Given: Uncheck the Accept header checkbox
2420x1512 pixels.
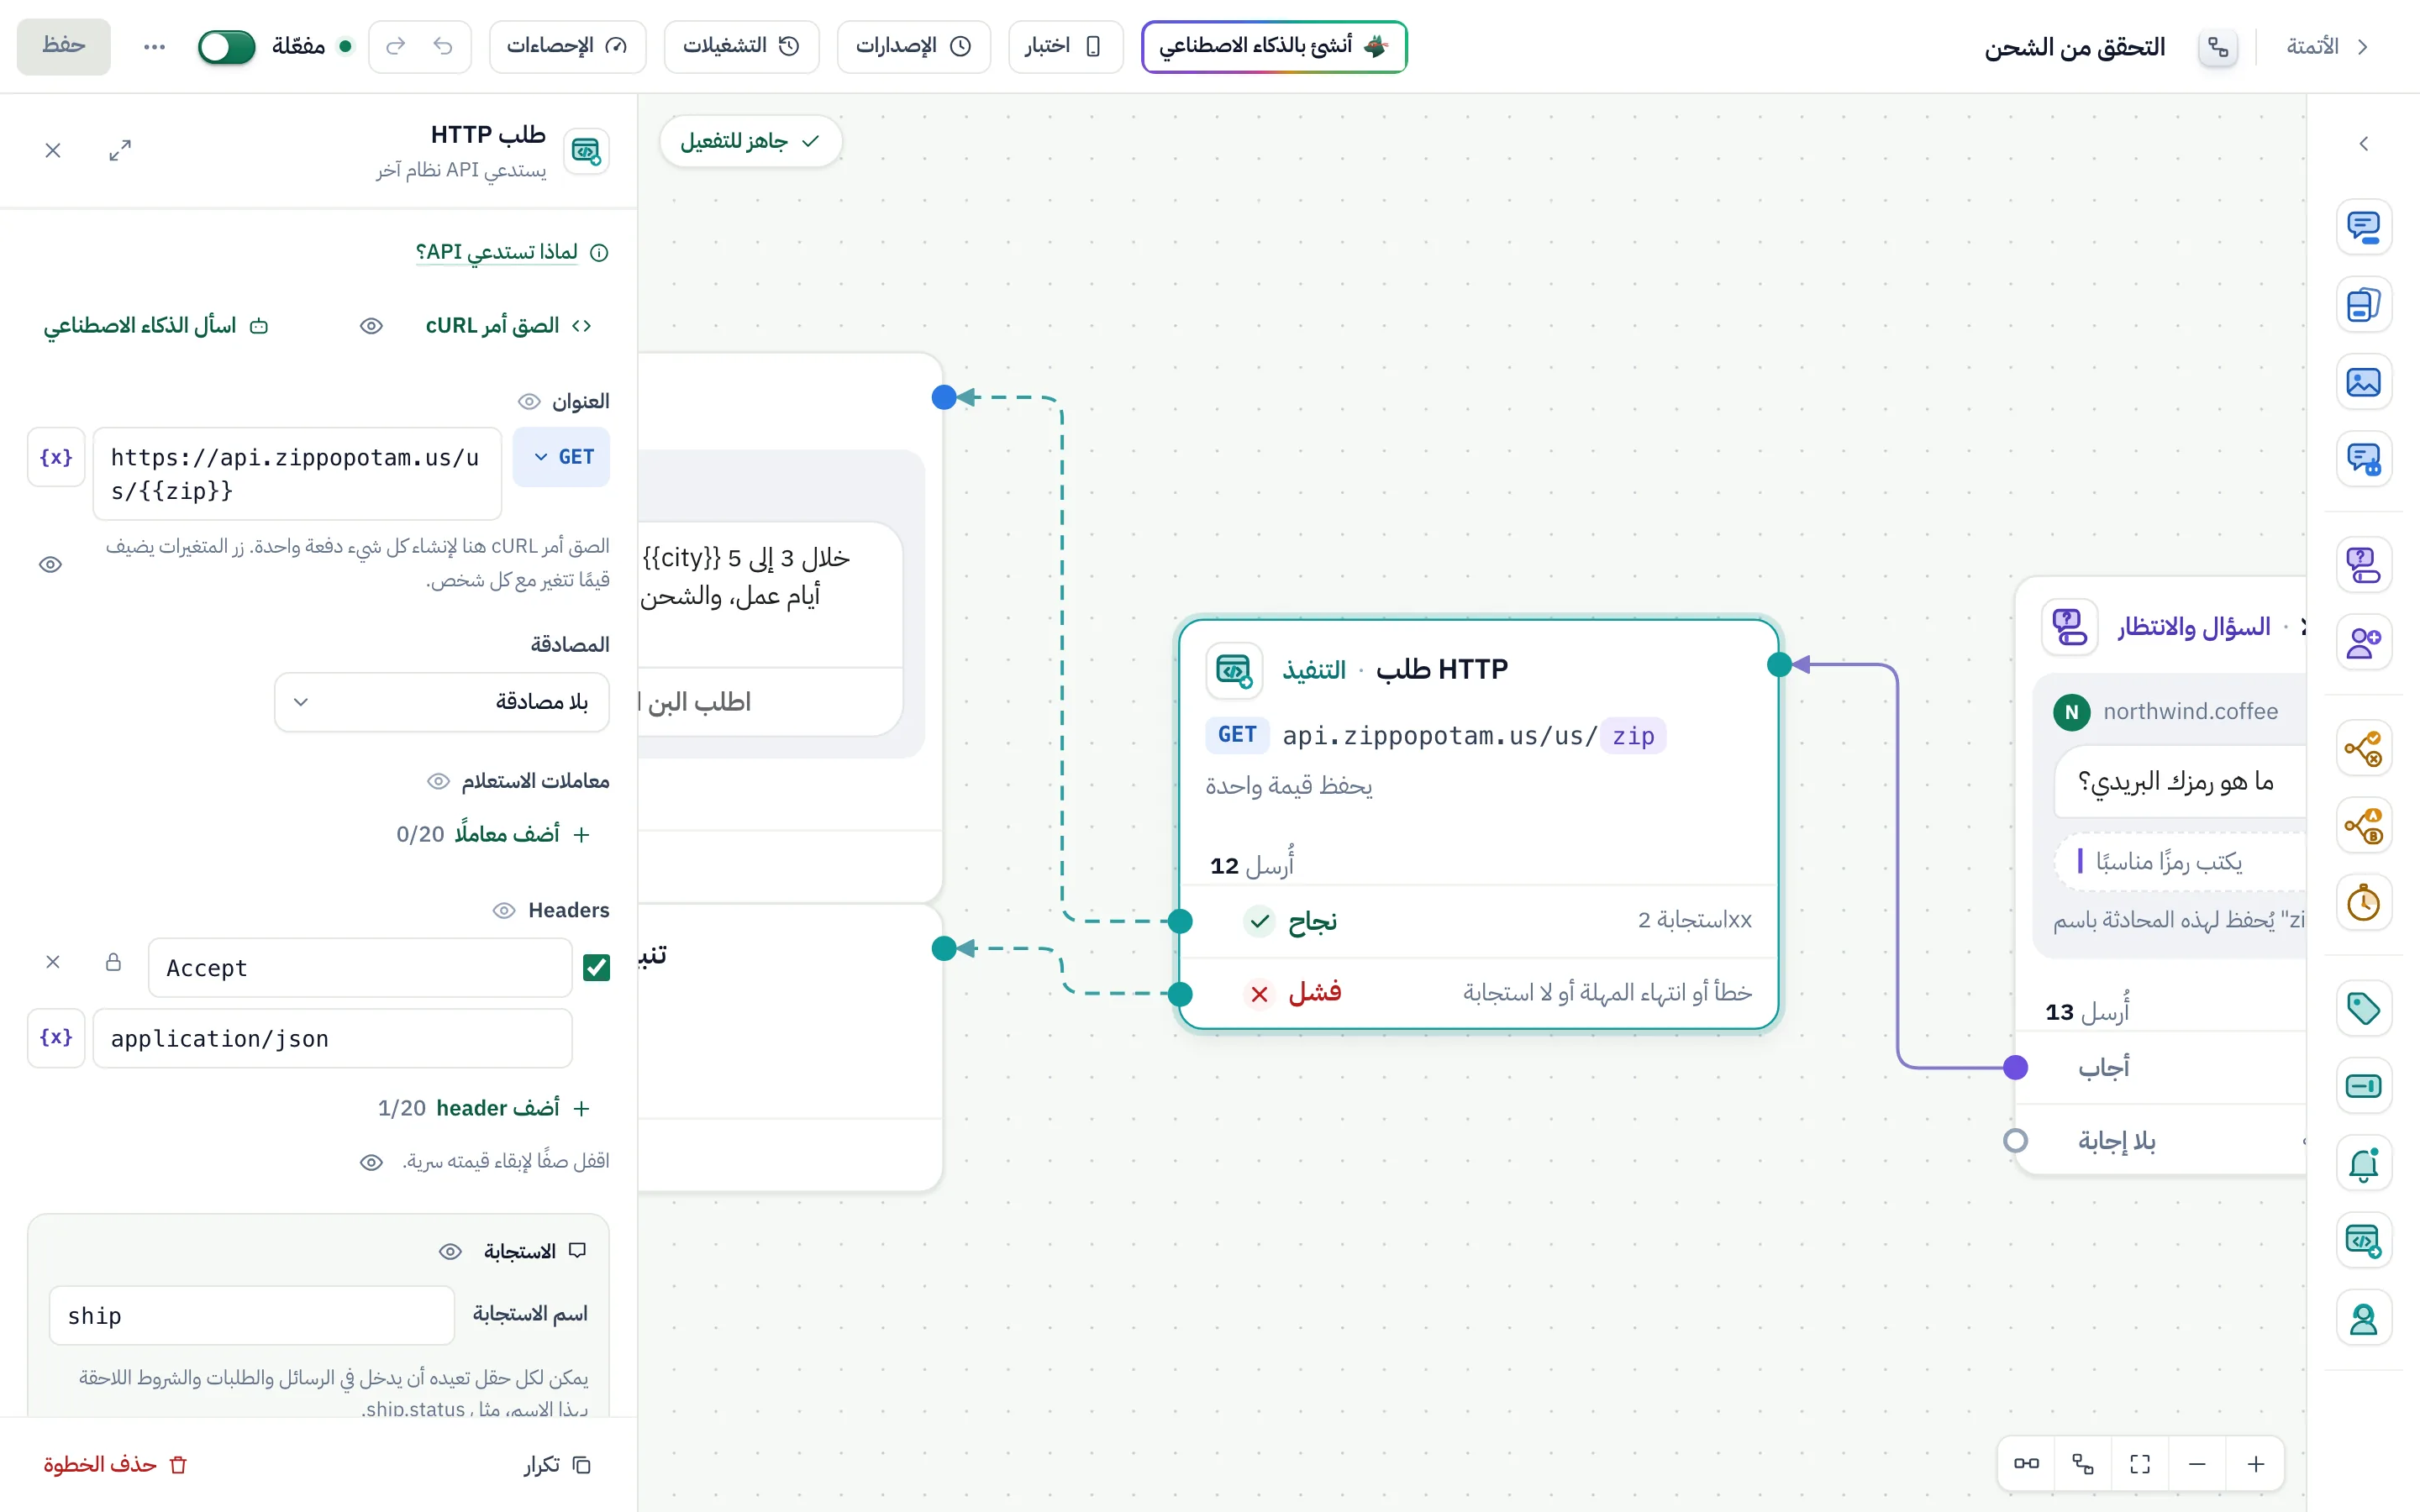Looking at the screenshot, I should (x=596, y=967).
